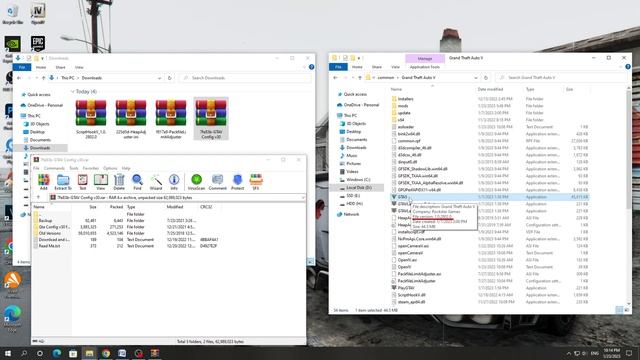
Task: Click the Info icon in WinRAR
Action: point(174,182)
